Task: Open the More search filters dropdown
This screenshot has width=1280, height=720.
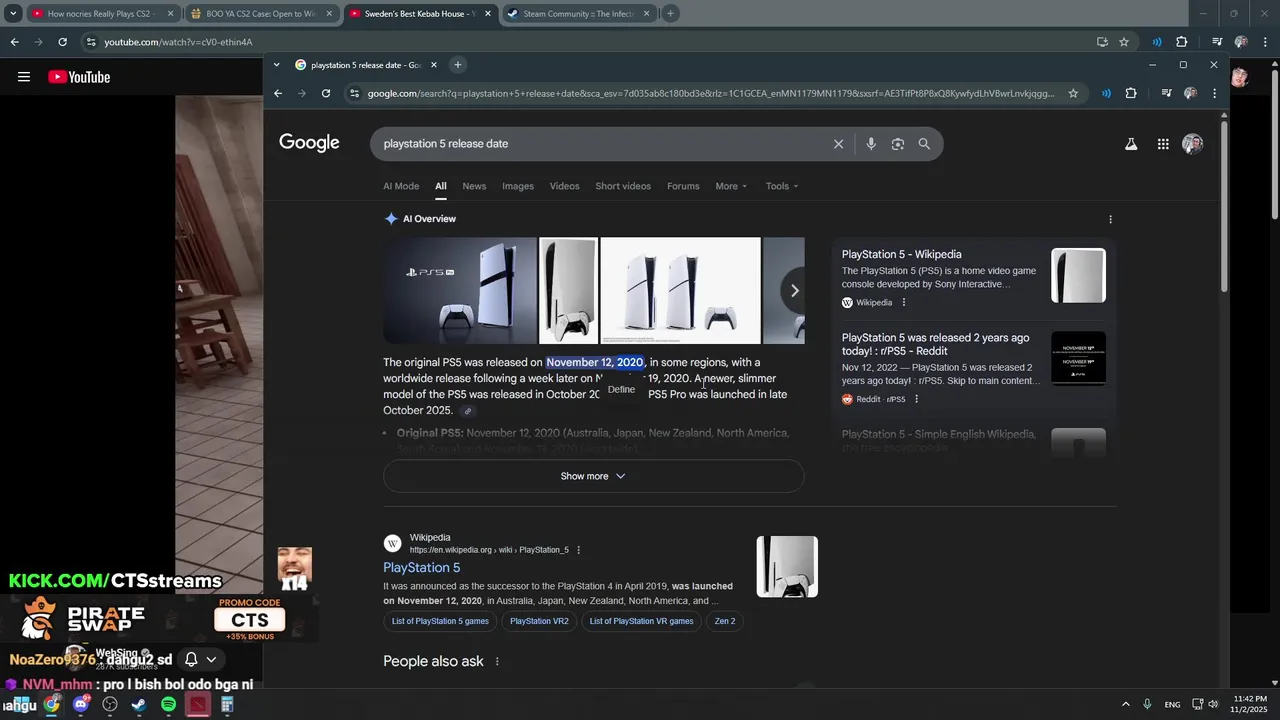Action: click(x=731, y=186)
